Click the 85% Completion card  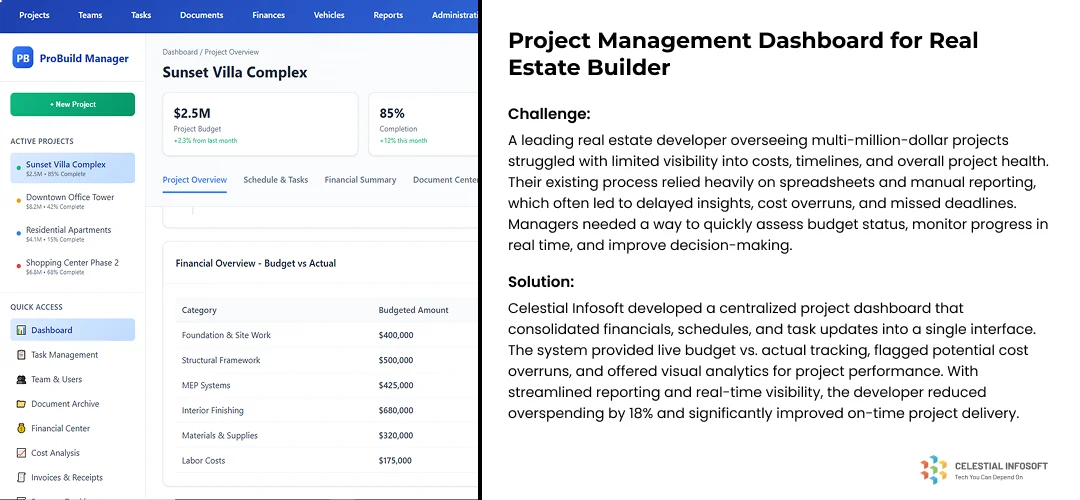424,125
